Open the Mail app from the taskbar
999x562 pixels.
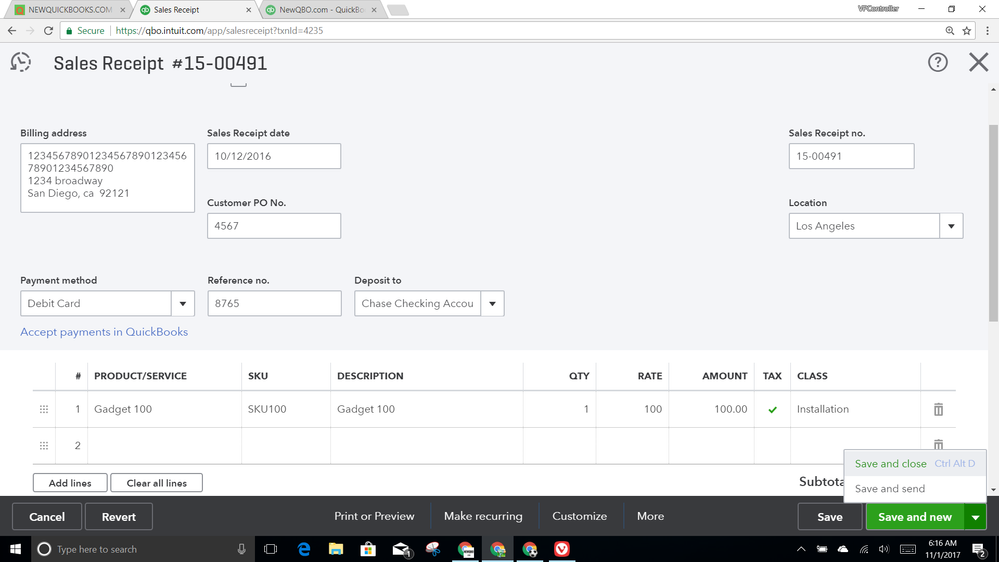(401, 549)
